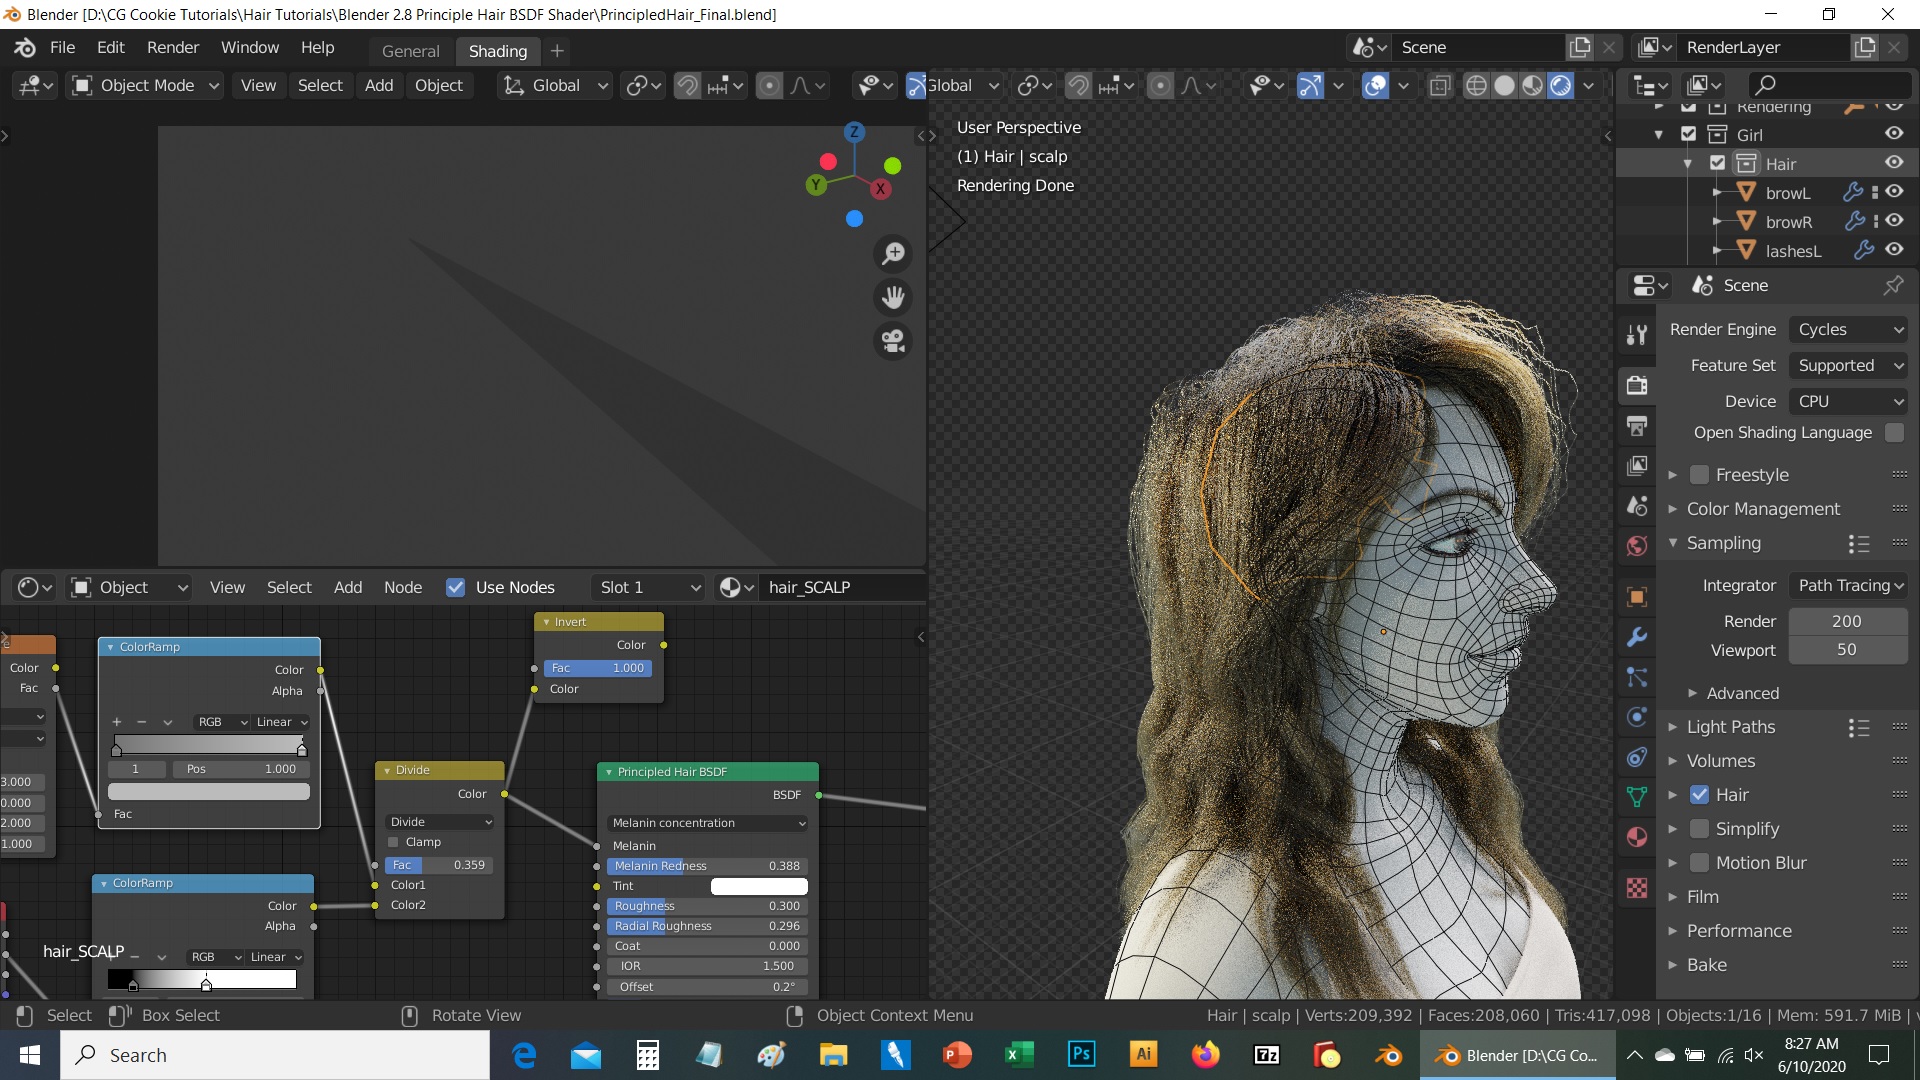Open the Melanin concentration dropdown
1920x1080 pixels.
pyautogui.click(x=707, y=823)
